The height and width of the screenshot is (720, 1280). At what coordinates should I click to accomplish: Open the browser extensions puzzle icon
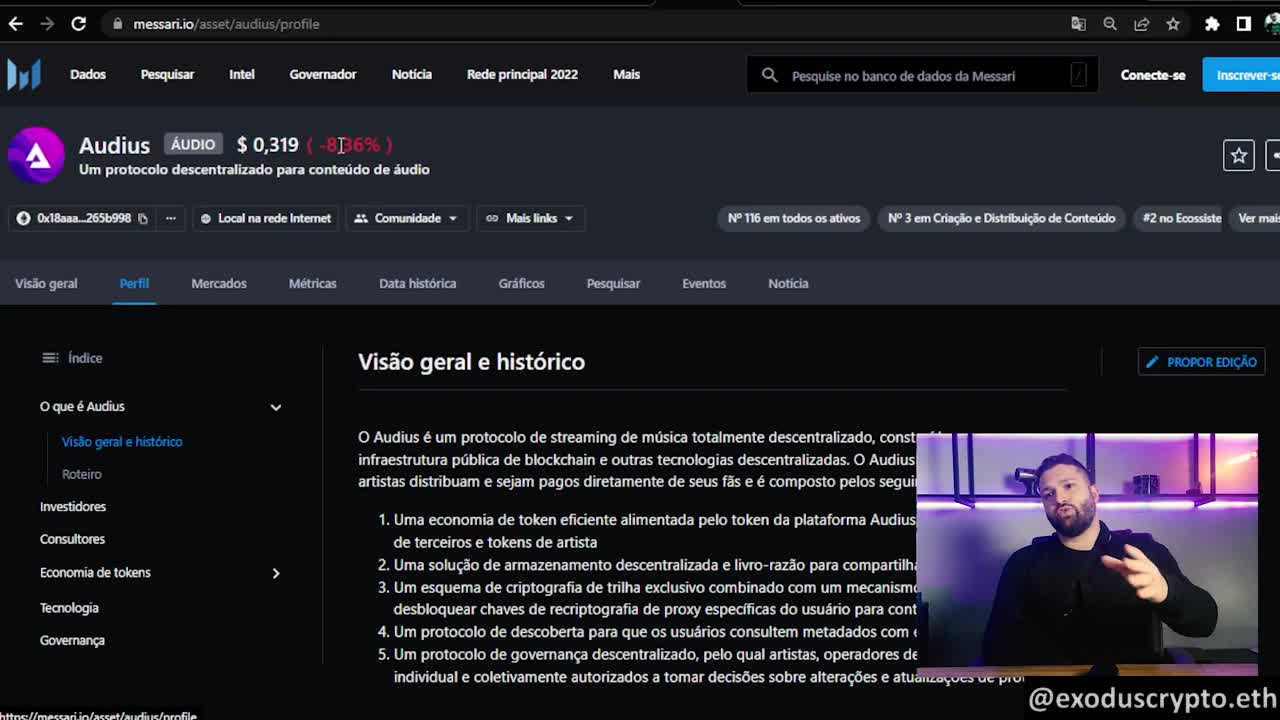click(x=1212, y=24)
